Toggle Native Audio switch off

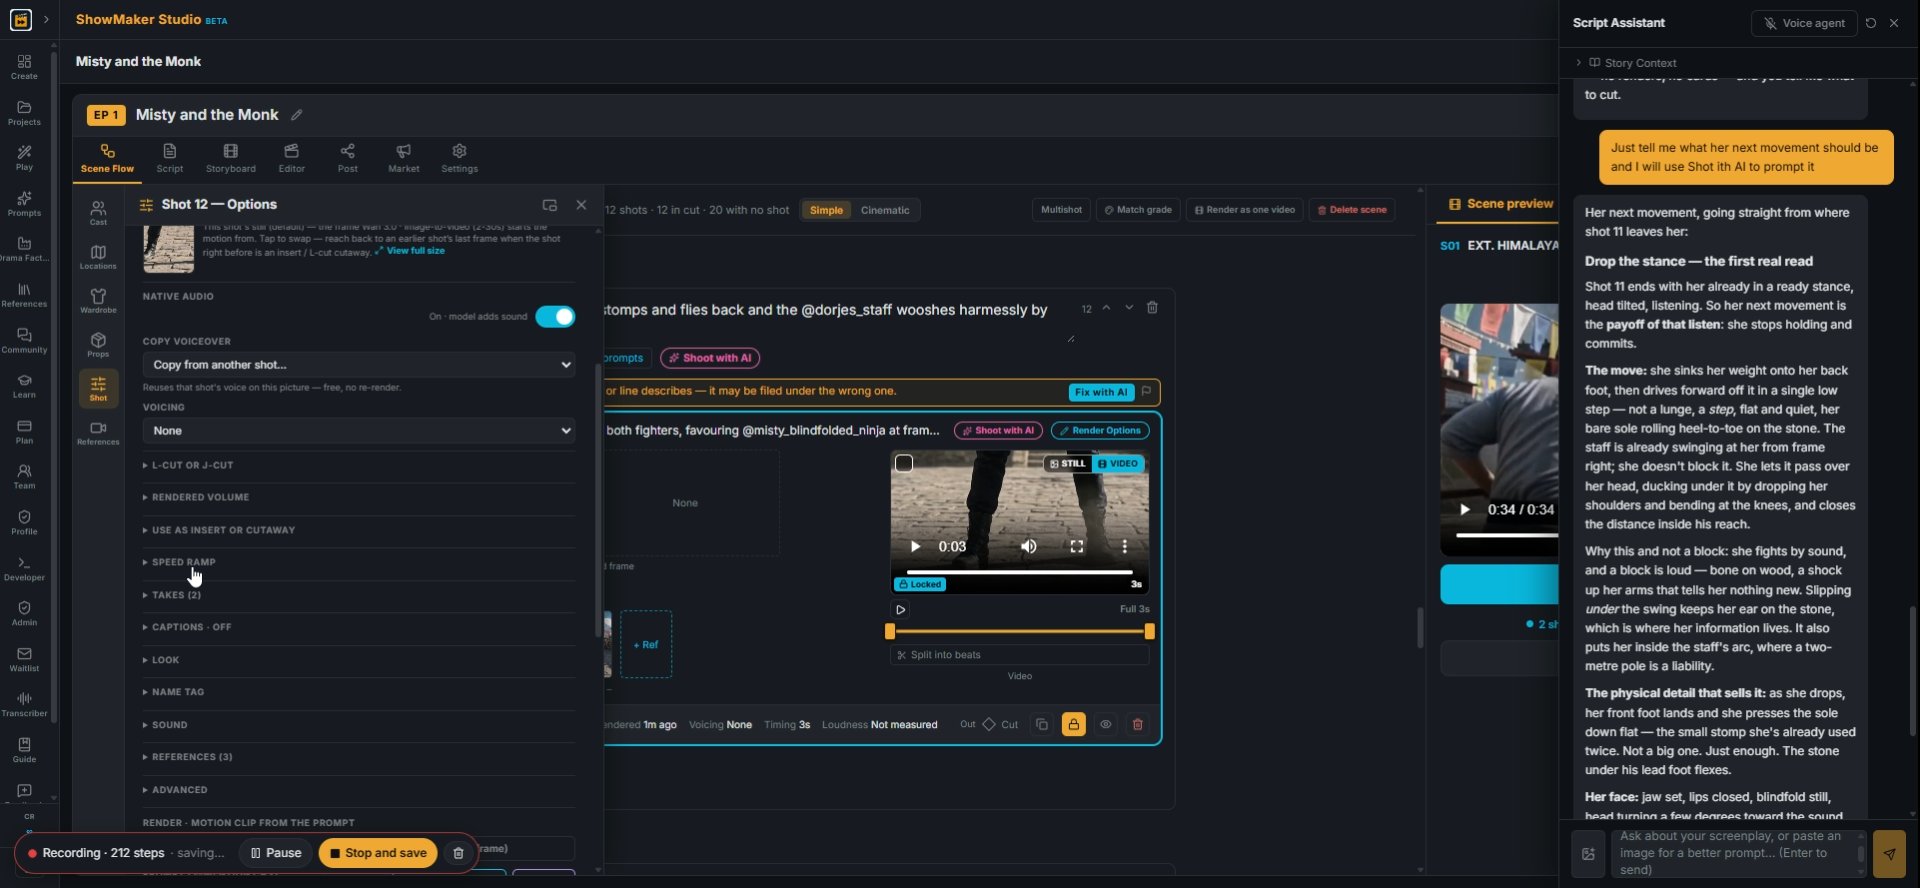[x=555, y=317]
